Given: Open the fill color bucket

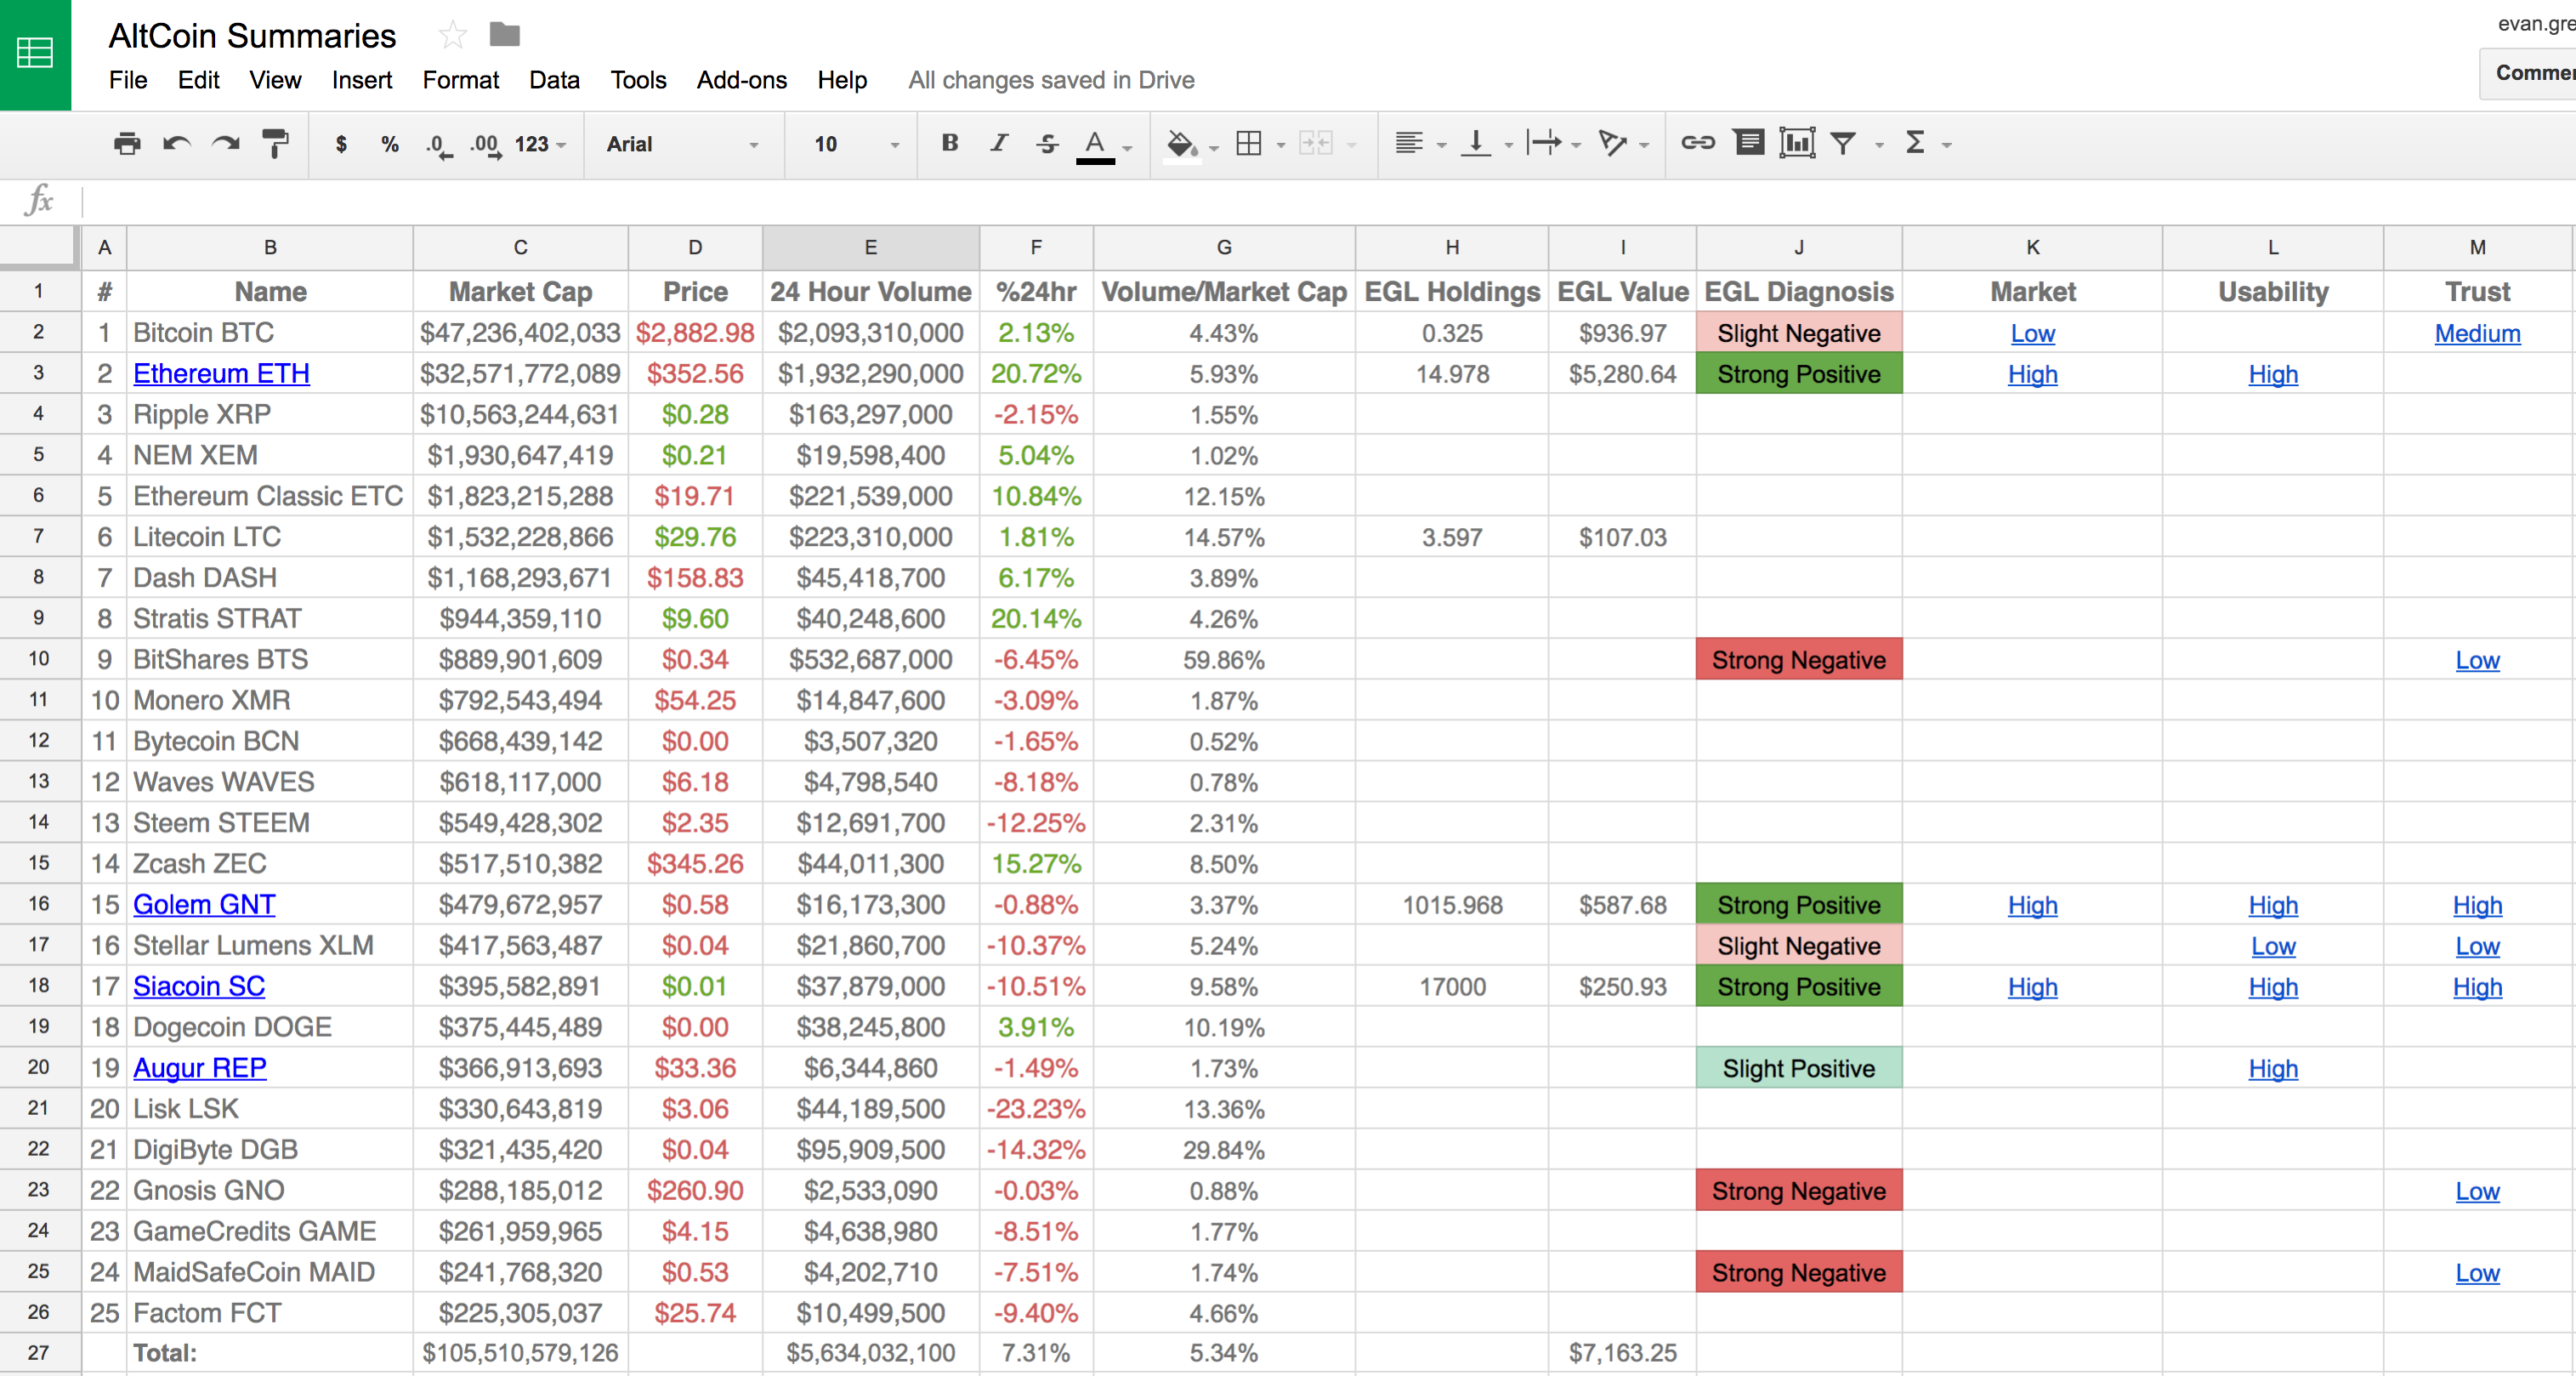Looking at the screenshot, I should [x=1182, y=145].
